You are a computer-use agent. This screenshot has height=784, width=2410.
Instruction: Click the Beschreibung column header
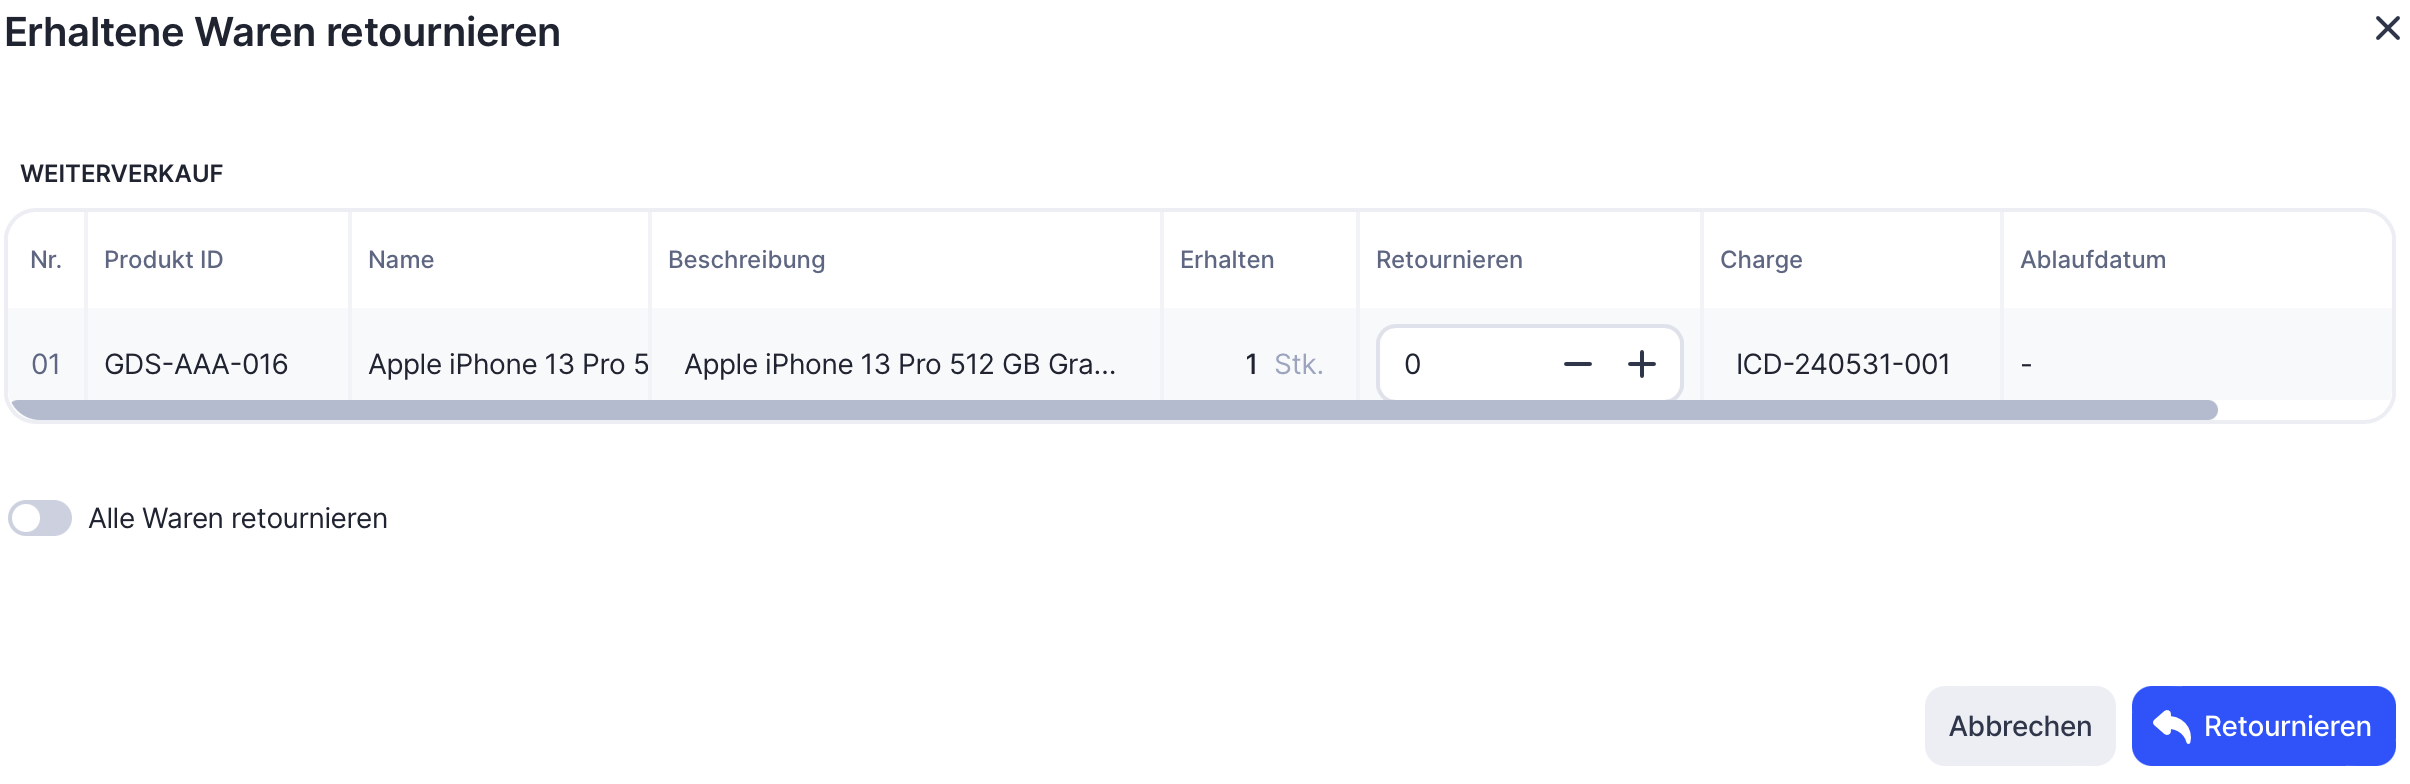tap(746, 260)
